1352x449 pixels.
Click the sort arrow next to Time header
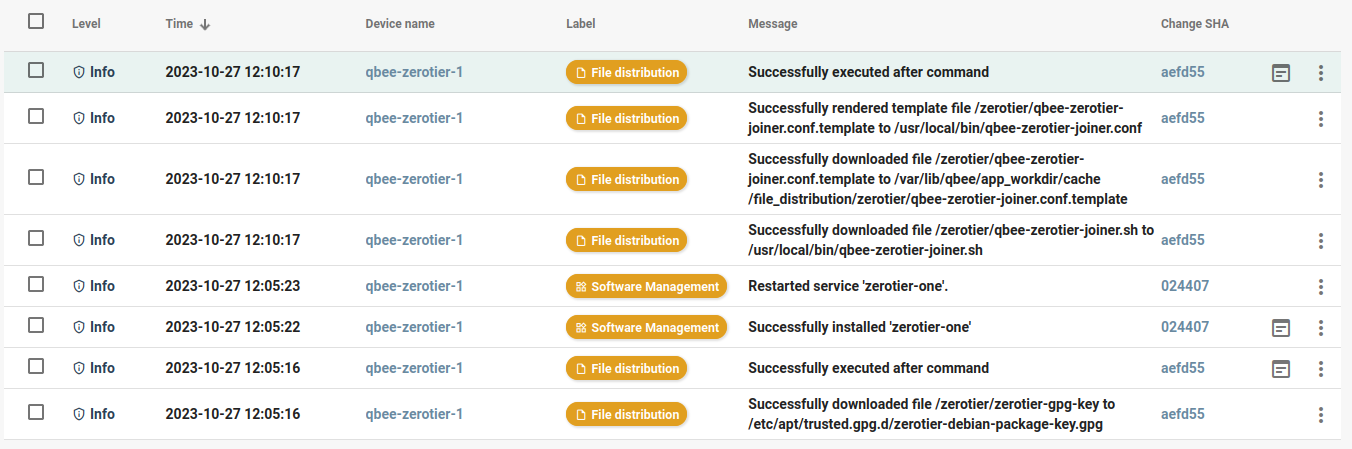click(205, 24)
